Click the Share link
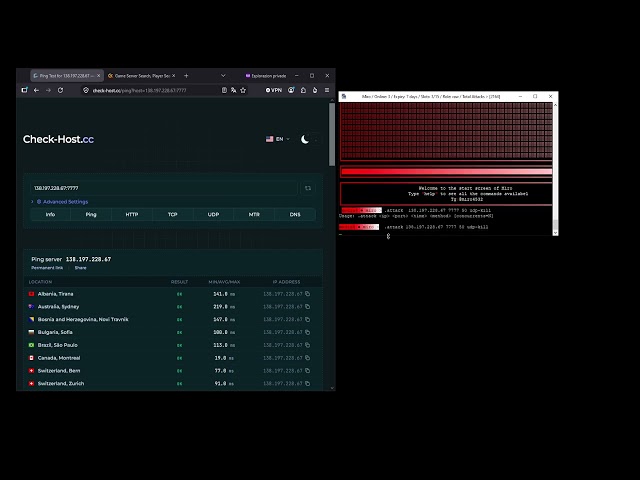This screenshot has width=640, height=480. coord(80,268)
